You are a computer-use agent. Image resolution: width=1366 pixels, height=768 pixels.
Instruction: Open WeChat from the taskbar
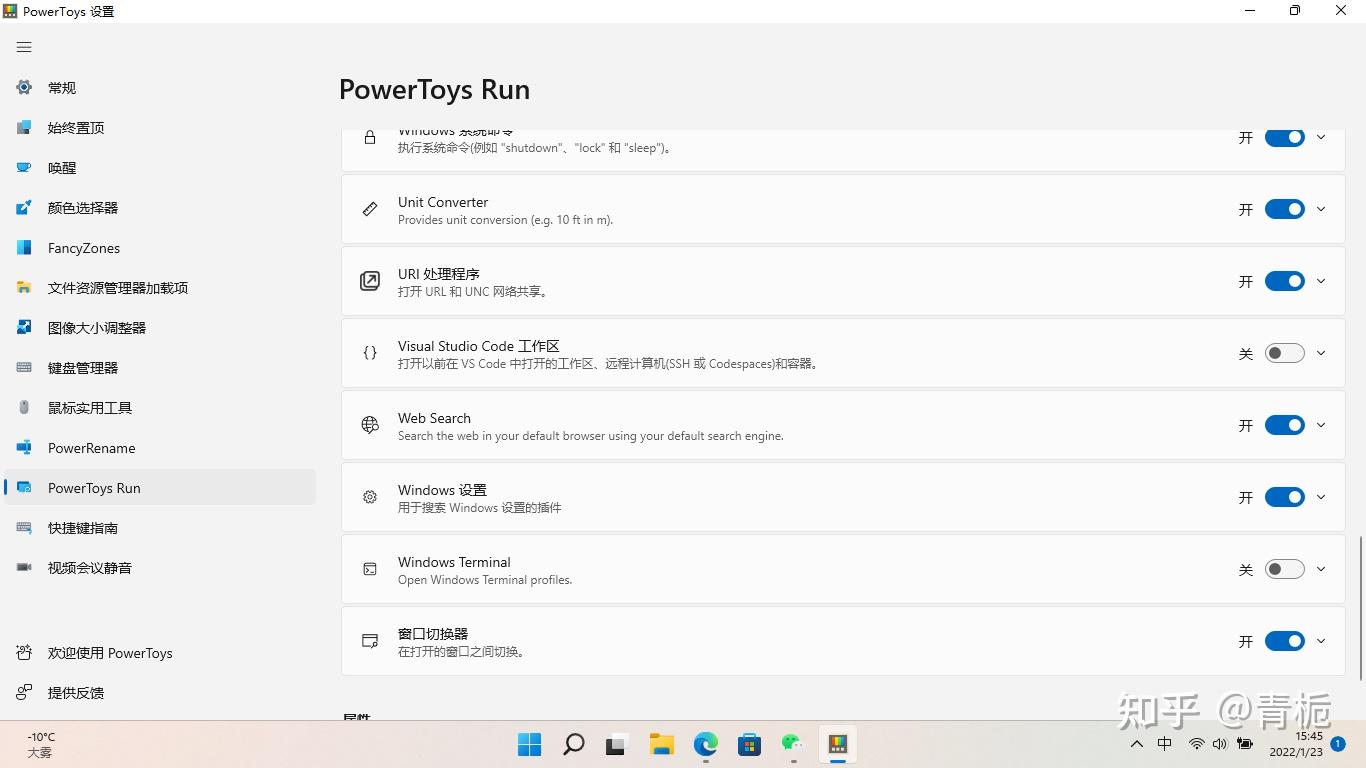tap(793, 744)
